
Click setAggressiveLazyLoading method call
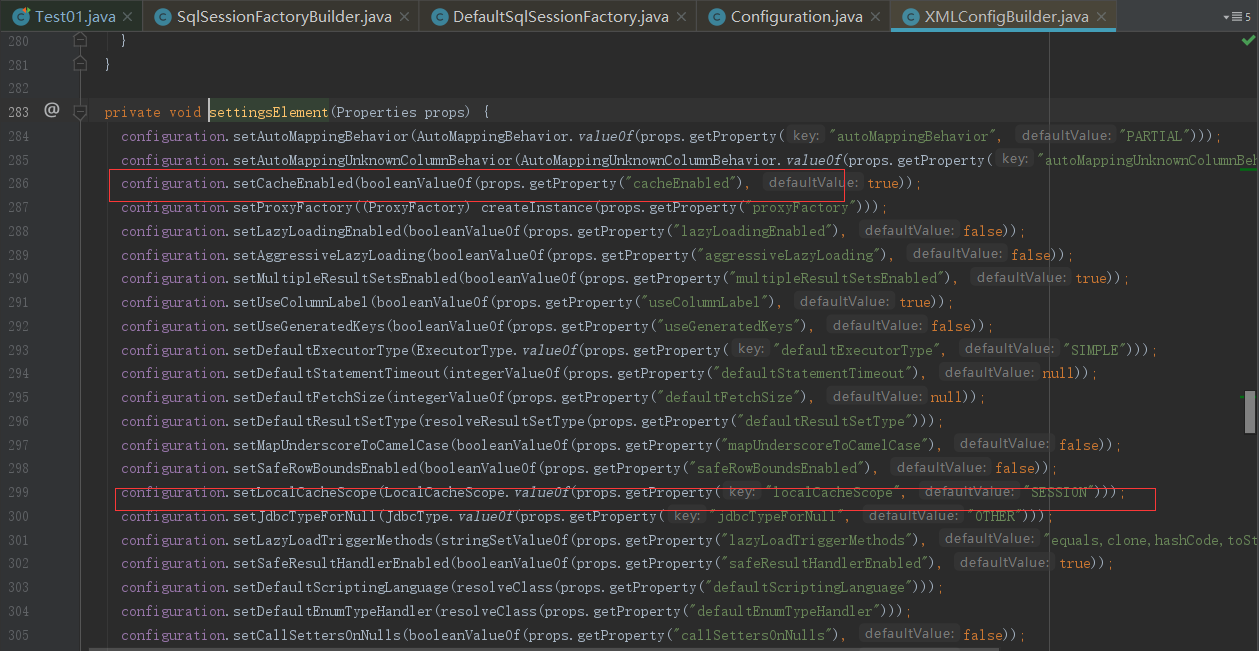[329, 255]
